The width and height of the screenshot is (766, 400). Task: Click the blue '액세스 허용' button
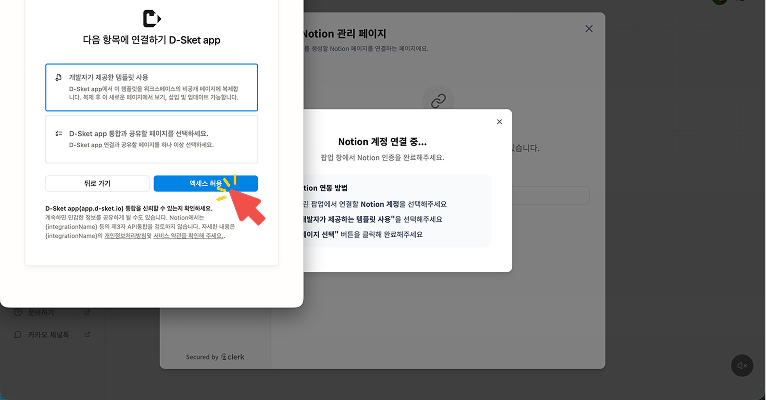click(206, 184)
